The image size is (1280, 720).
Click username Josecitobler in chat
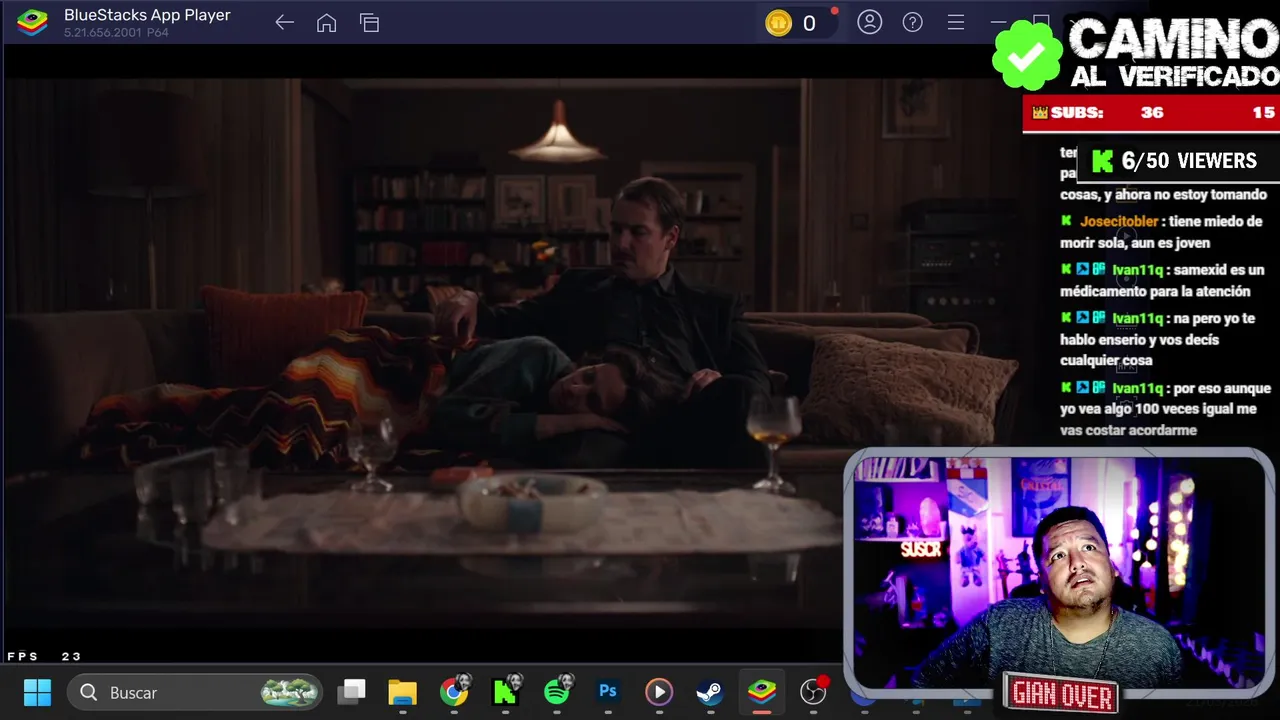[x=1119, y=222]
